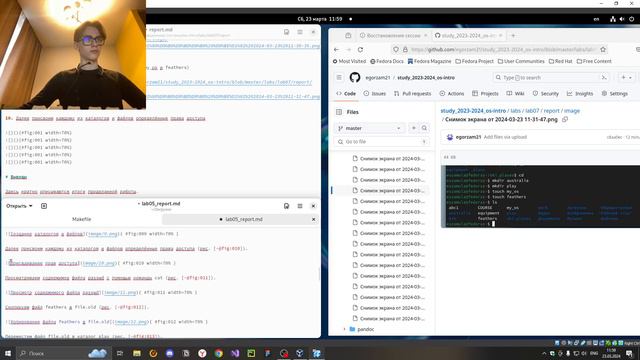Image resolution: width=640 pixels, height=360 pixels.
Task: Bookmark this page with the star icon
Action: 603,49
